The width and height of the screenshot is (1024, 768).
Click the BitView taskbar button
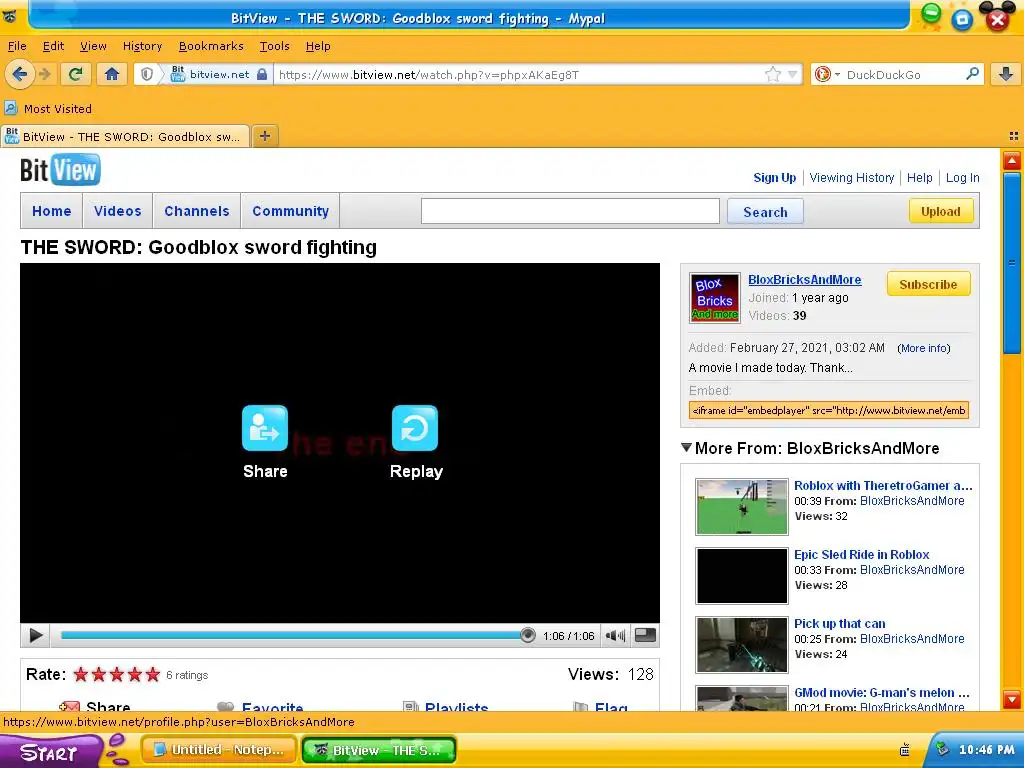click(379, 750)
